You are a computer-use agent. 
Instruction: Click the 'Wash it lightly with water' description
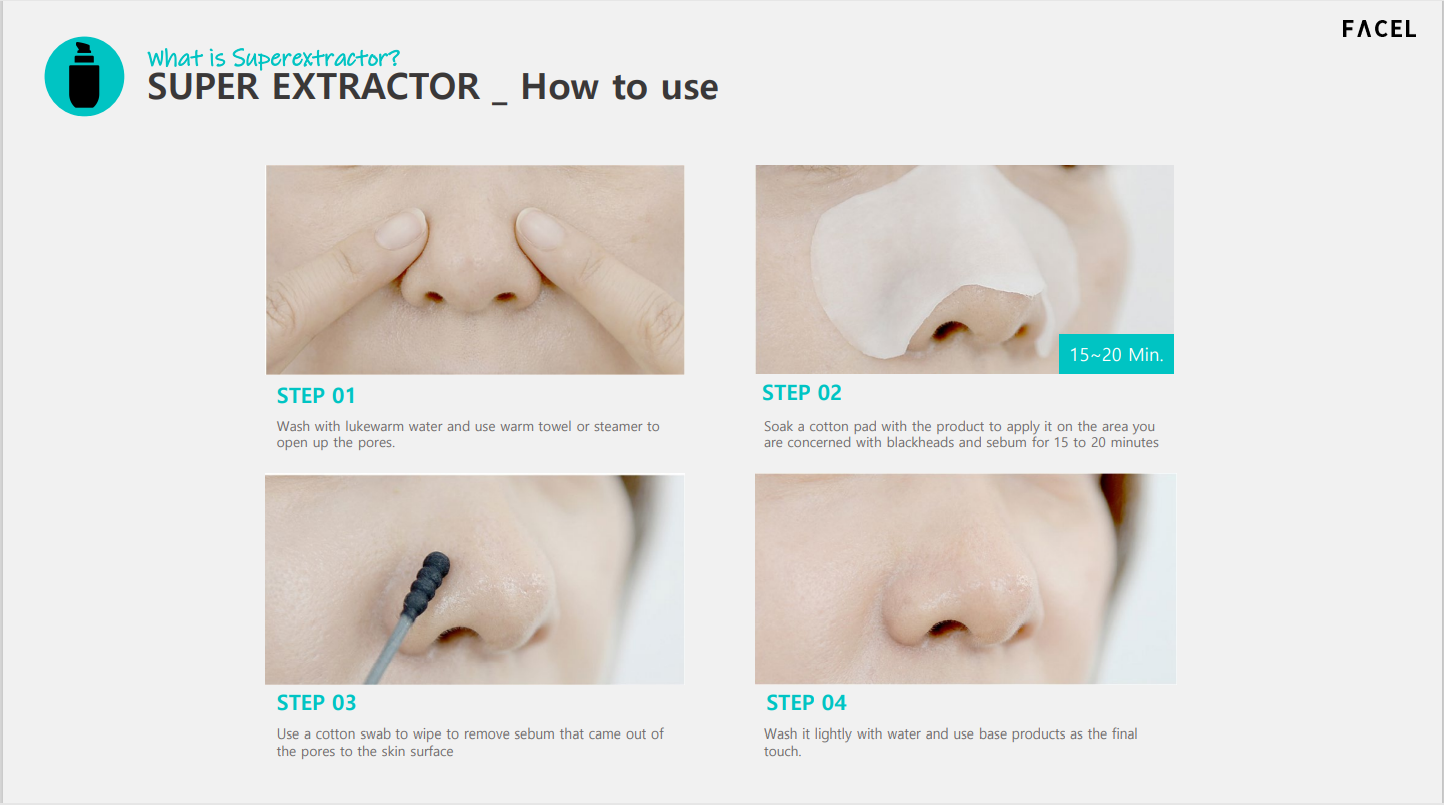click(x=951, y=742)
